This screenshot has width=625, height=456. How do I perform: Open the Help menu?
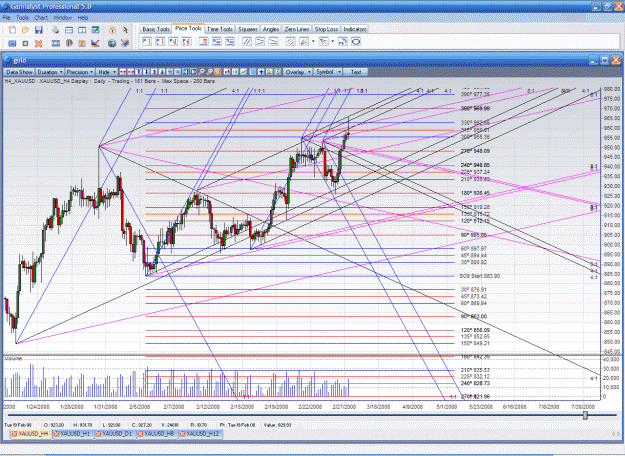coord(83,18)
